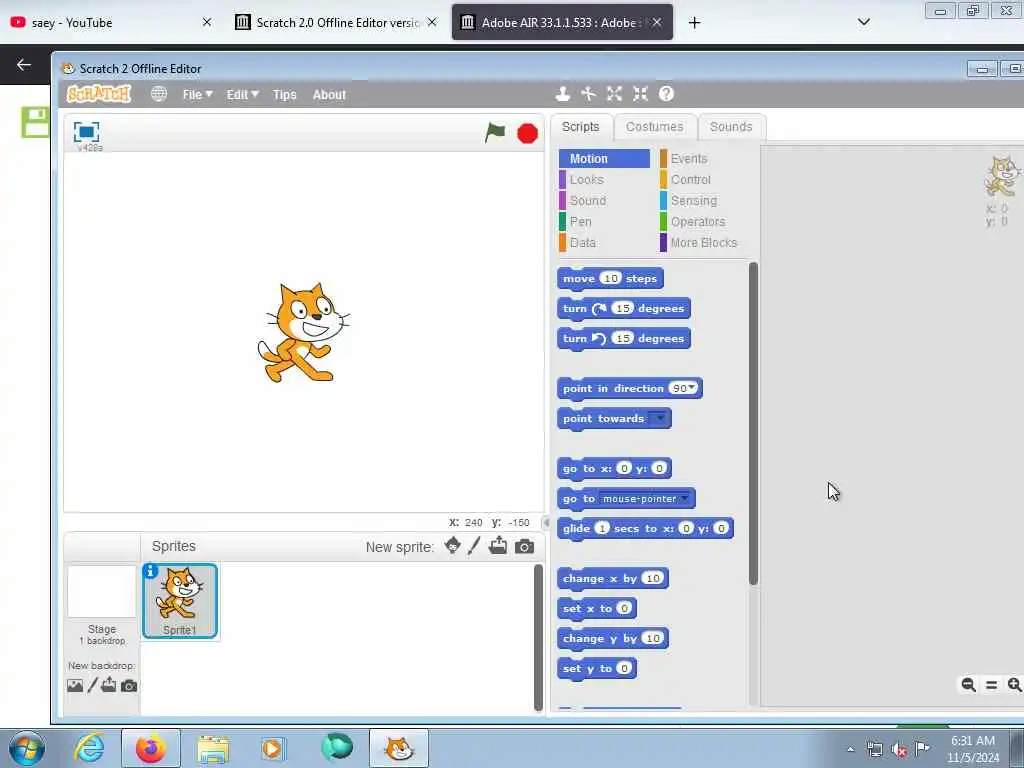Choose backdrop from library
1024x768 pixels.
coord(75,686)
